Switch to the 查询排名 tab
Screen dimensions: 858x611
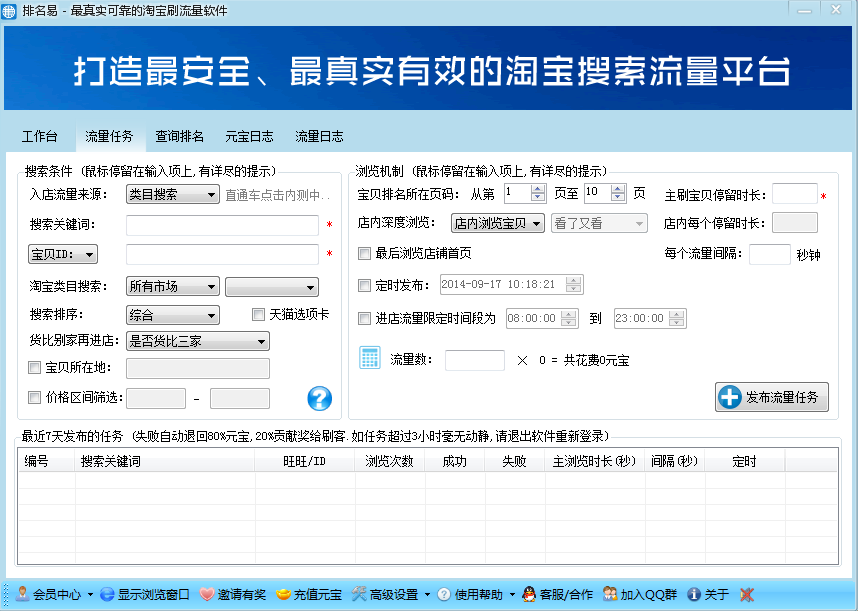coord(179,137)
